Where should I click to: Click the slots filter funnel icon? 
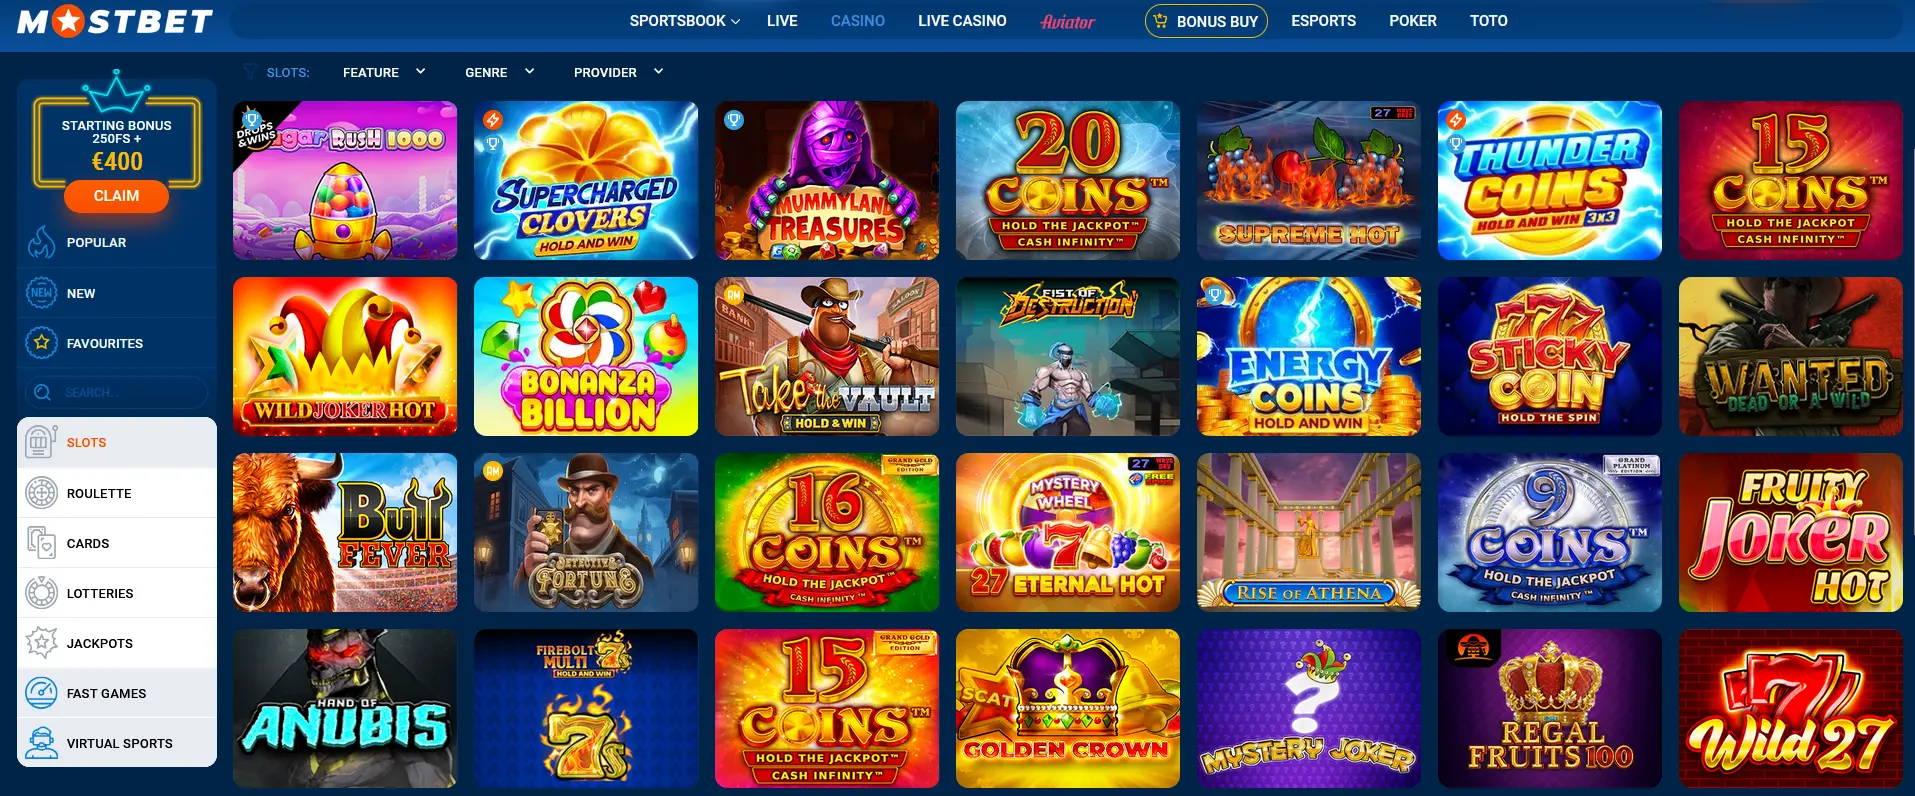(x=250, y=72)
